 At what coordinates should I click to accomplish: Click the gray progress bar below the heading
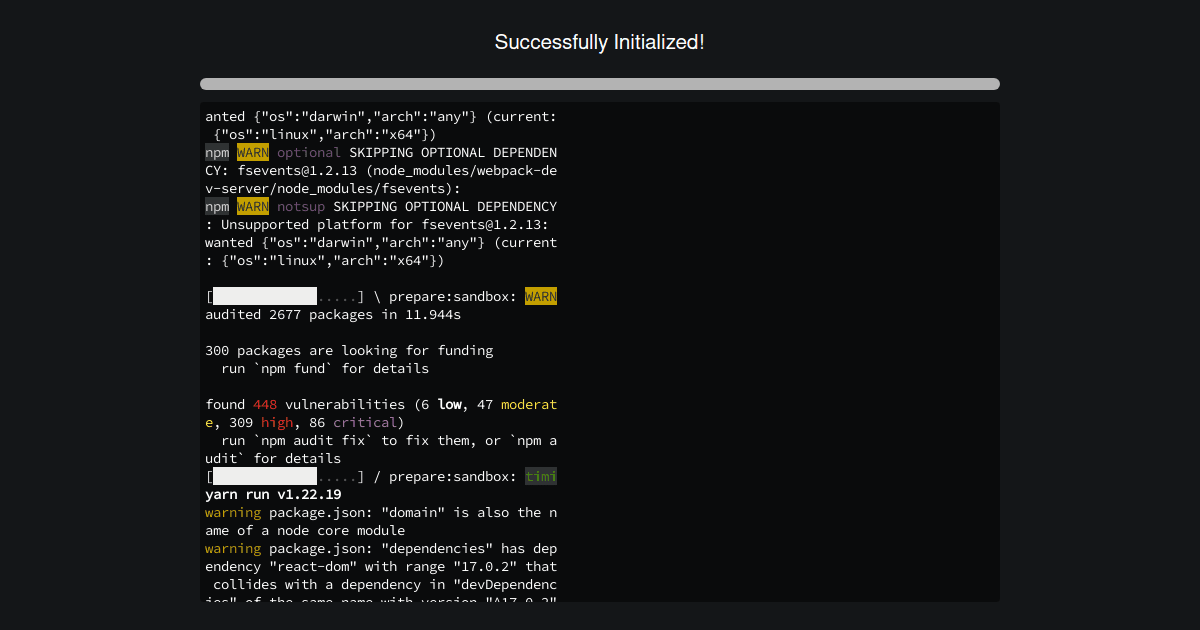pos(599,84)
